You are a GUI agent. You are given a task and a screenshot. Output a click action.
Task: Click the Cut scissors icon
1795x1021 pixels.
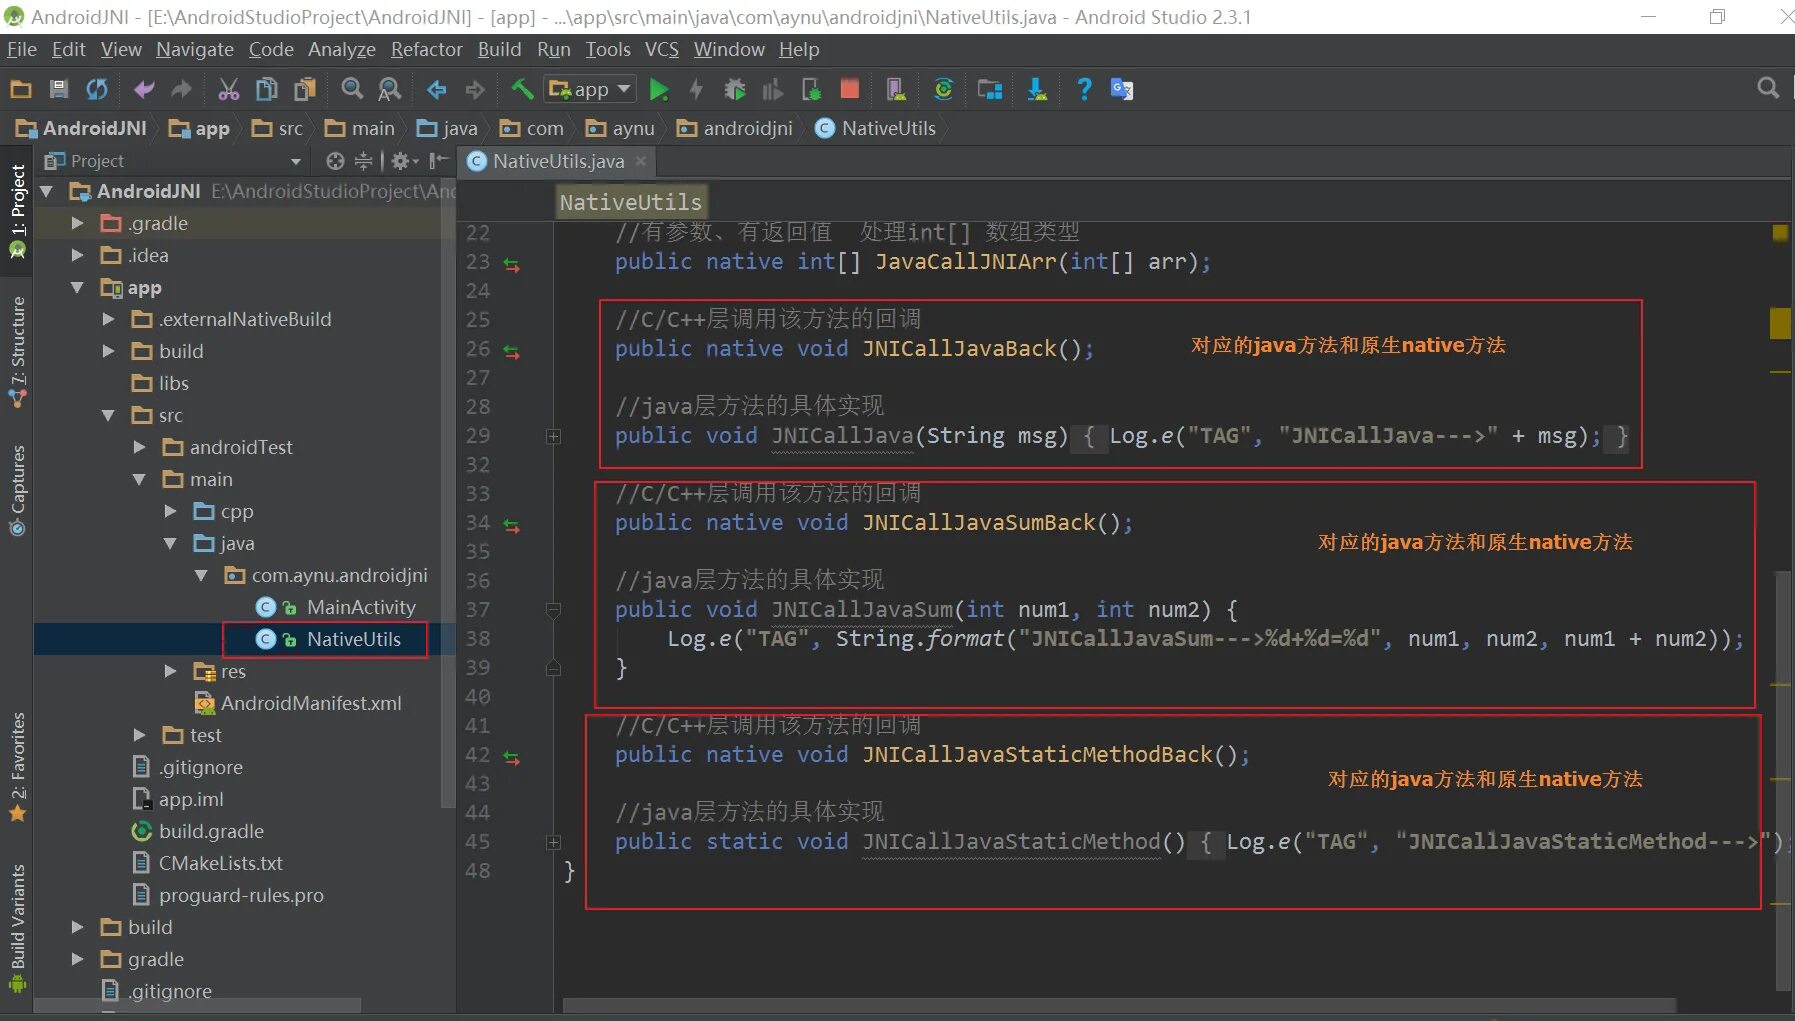click(x=229, y=89)
